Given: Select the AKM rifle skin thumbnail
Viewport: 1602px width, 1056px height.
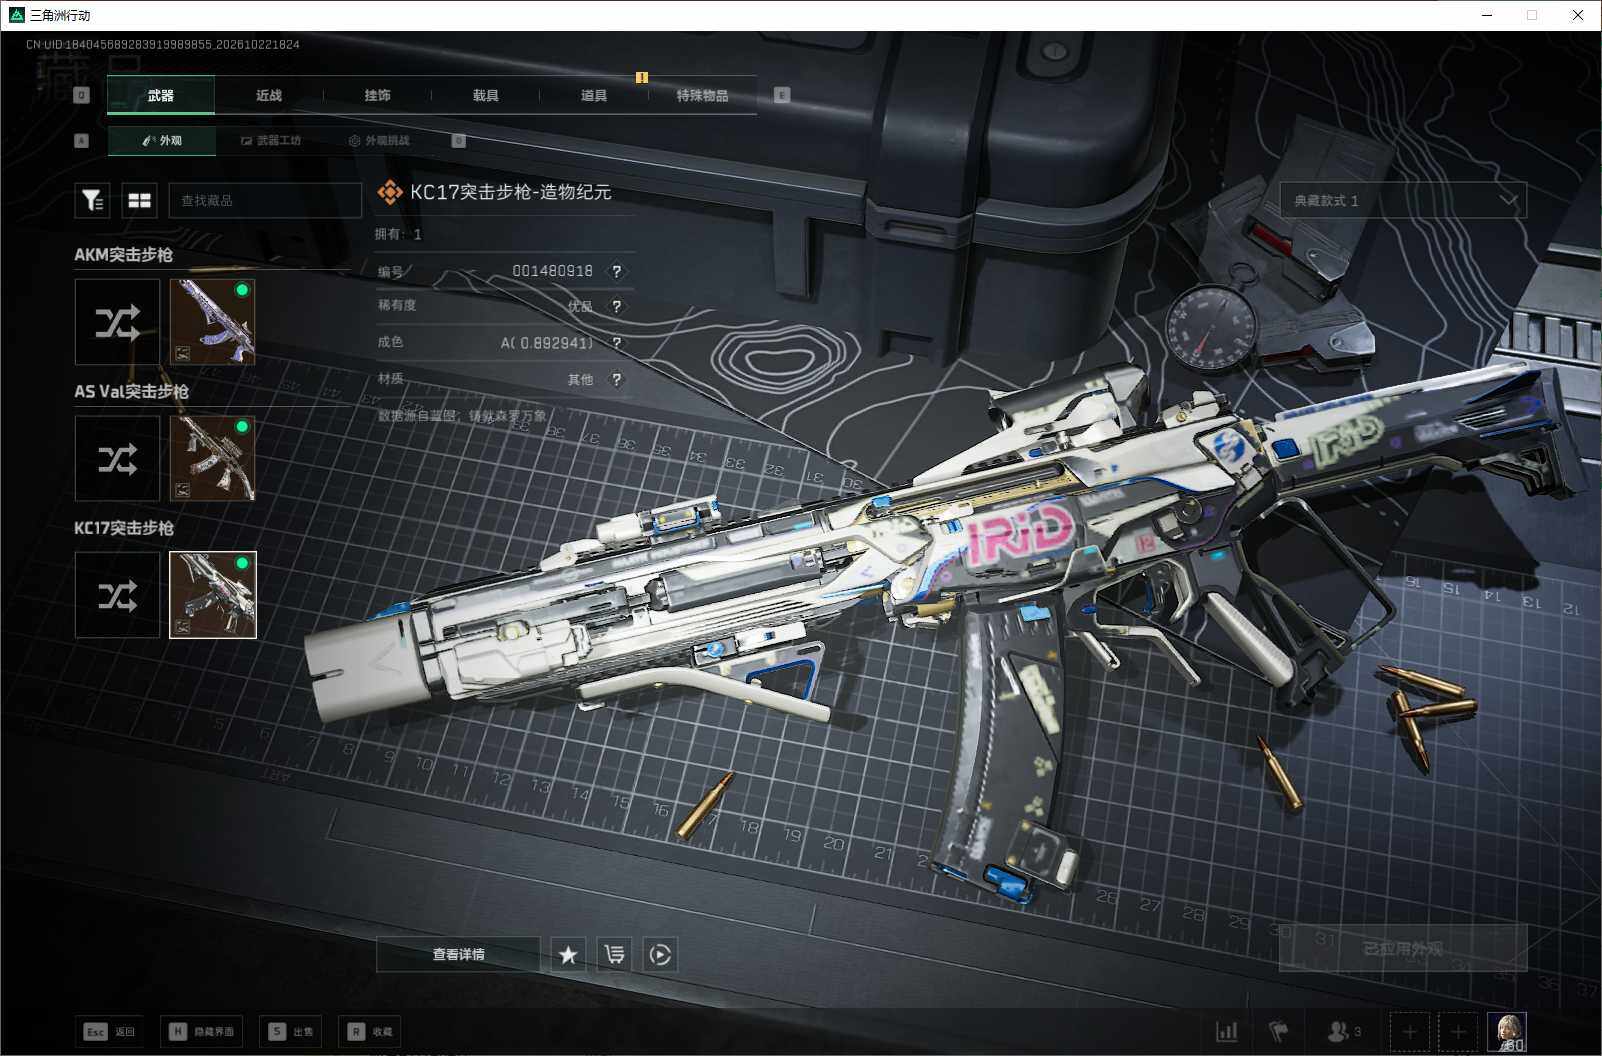Looking at the screenshot, I should [x=213, y=322].
